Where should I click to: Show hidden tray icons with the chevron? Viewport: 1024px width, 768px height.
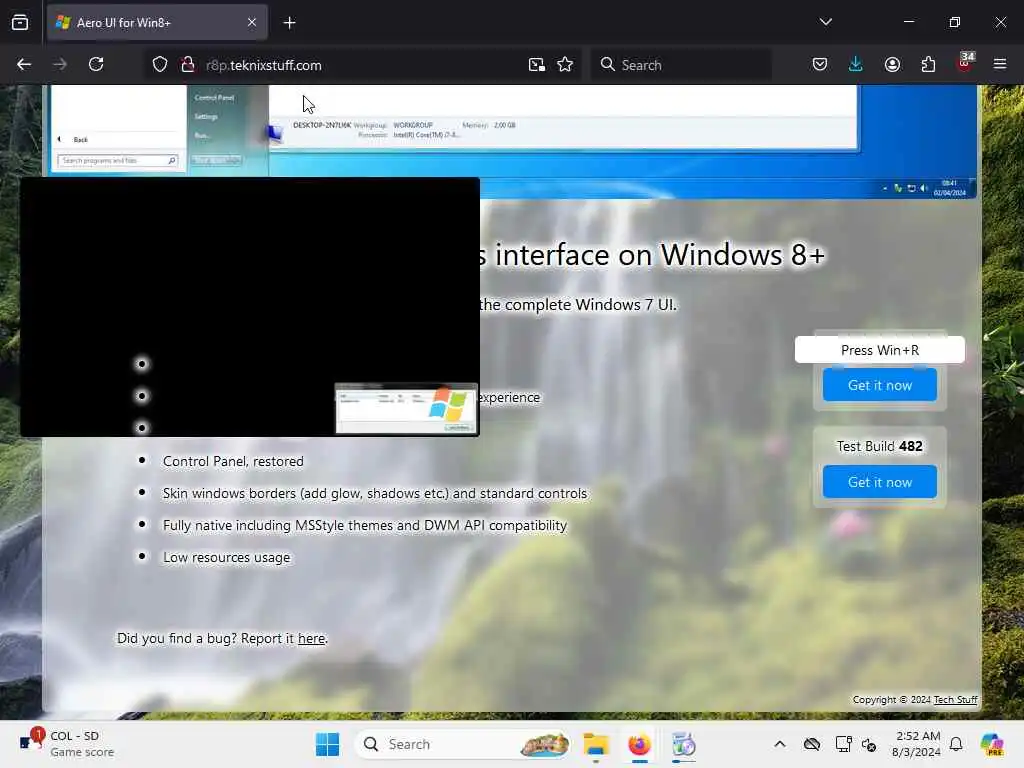780,744
